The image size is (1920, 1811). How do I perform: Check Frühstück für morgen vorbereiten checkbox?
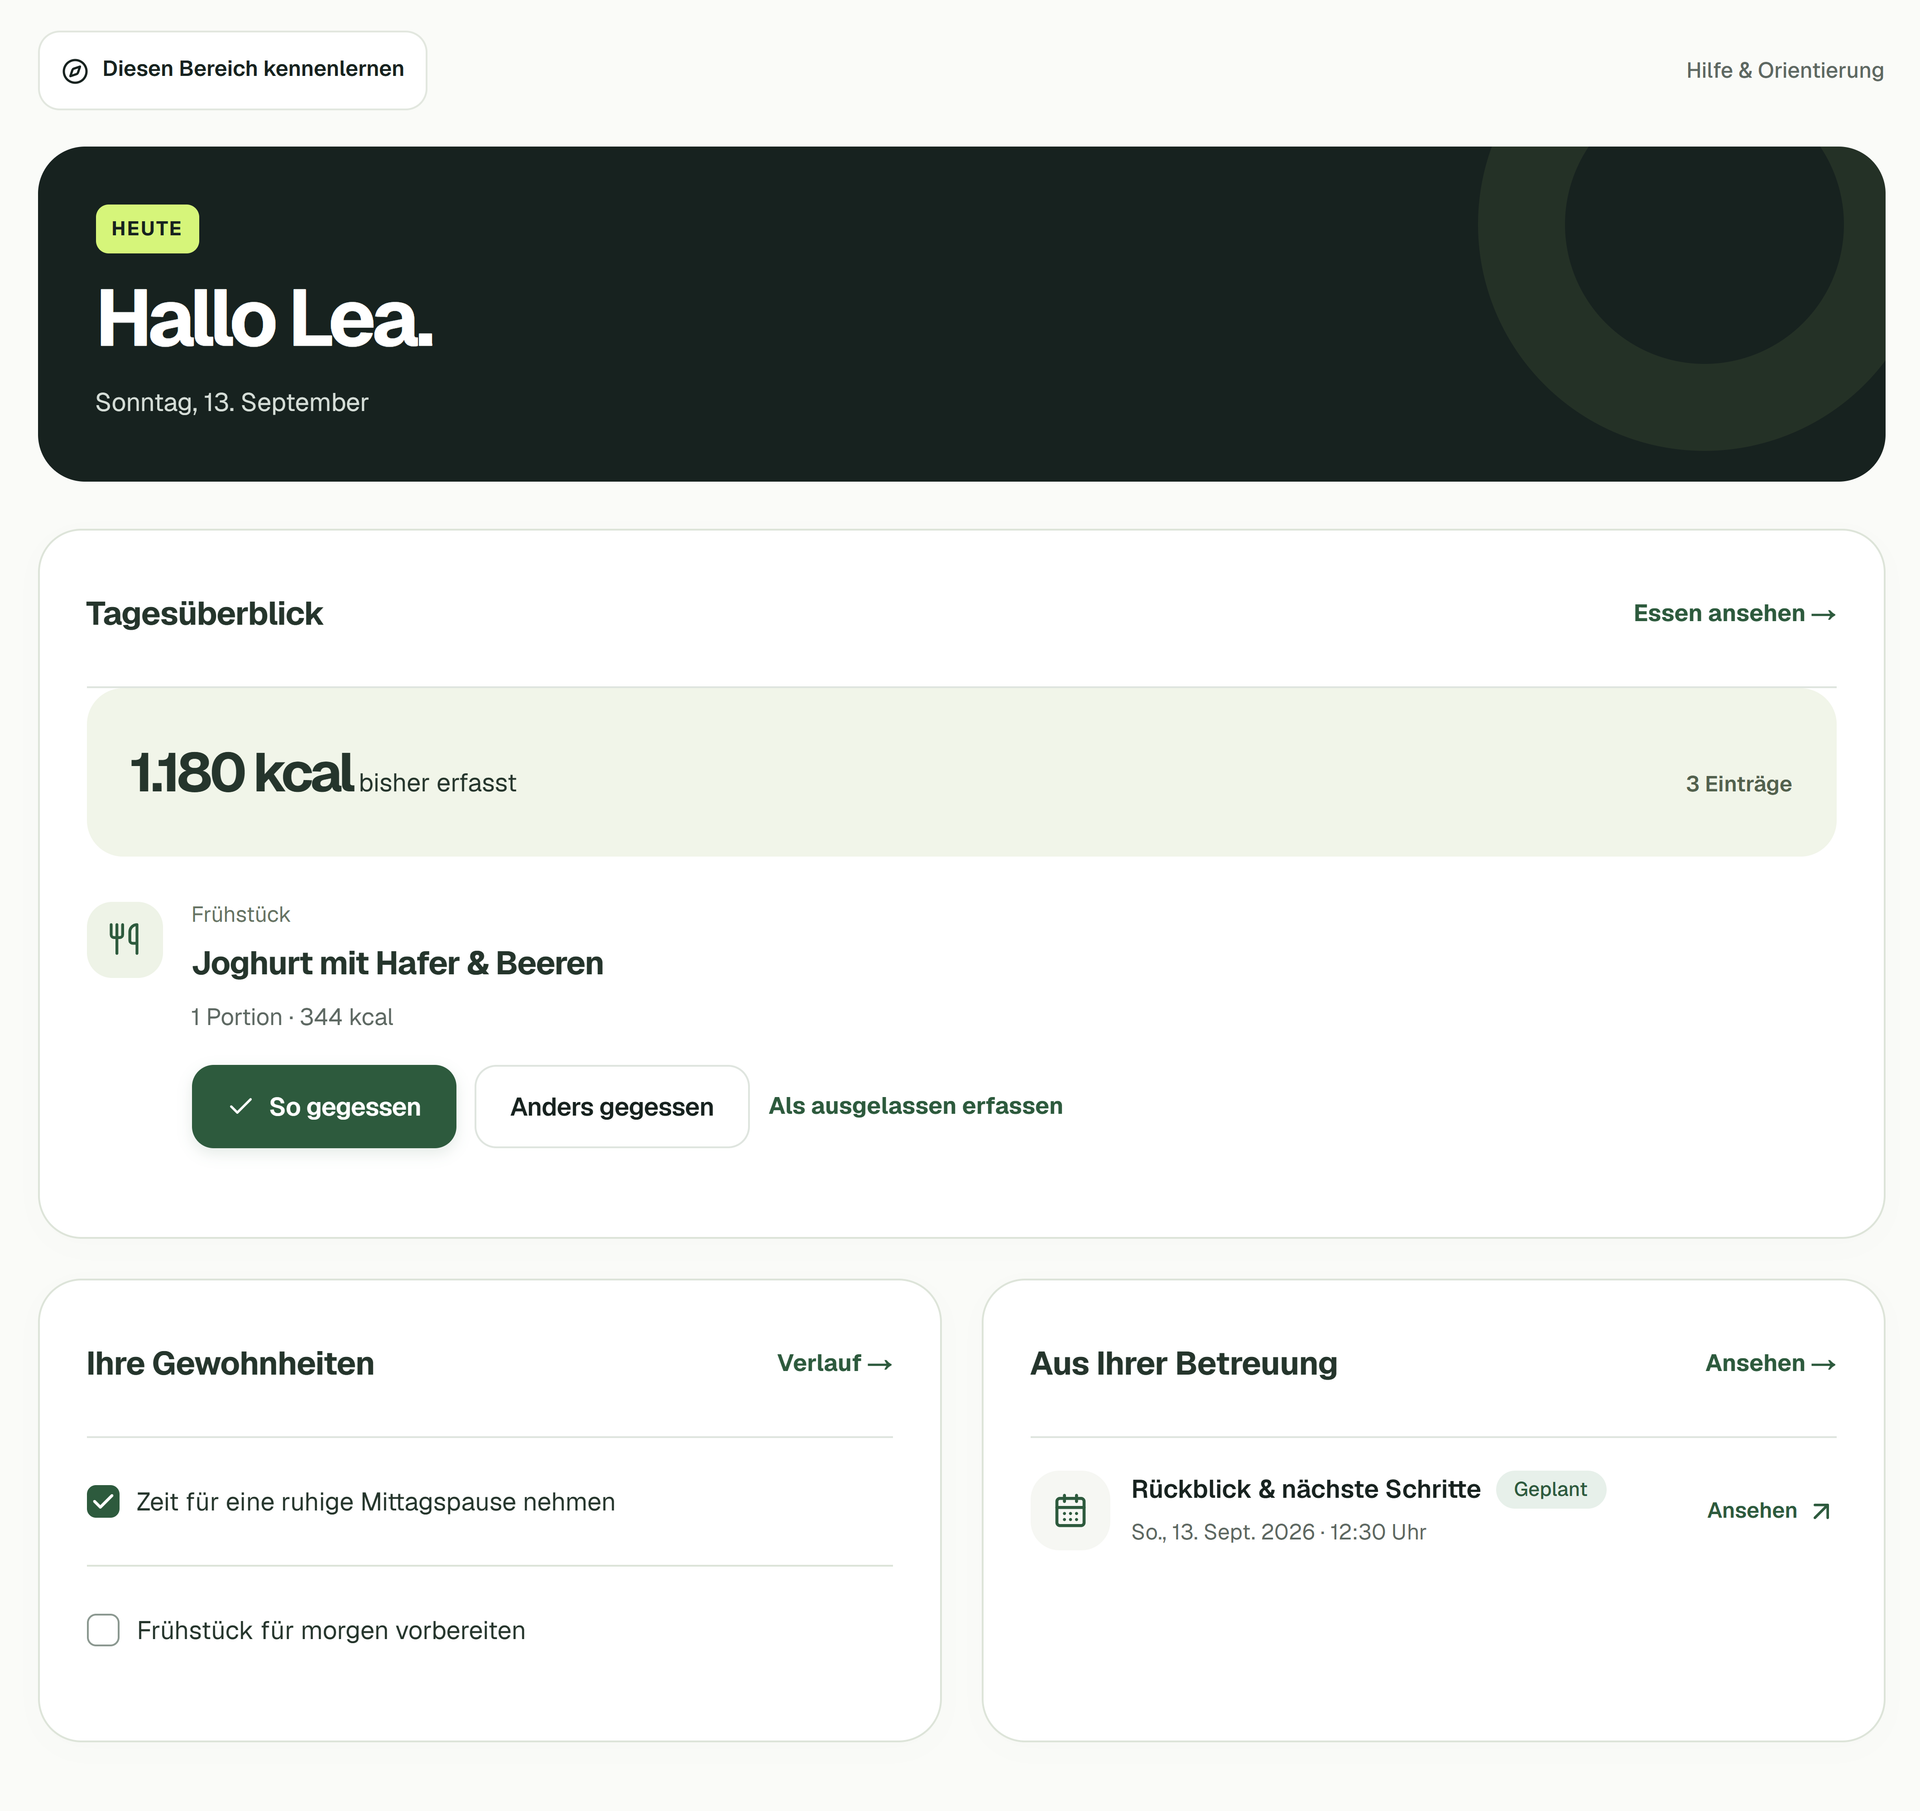click(x=103, y=1629)
